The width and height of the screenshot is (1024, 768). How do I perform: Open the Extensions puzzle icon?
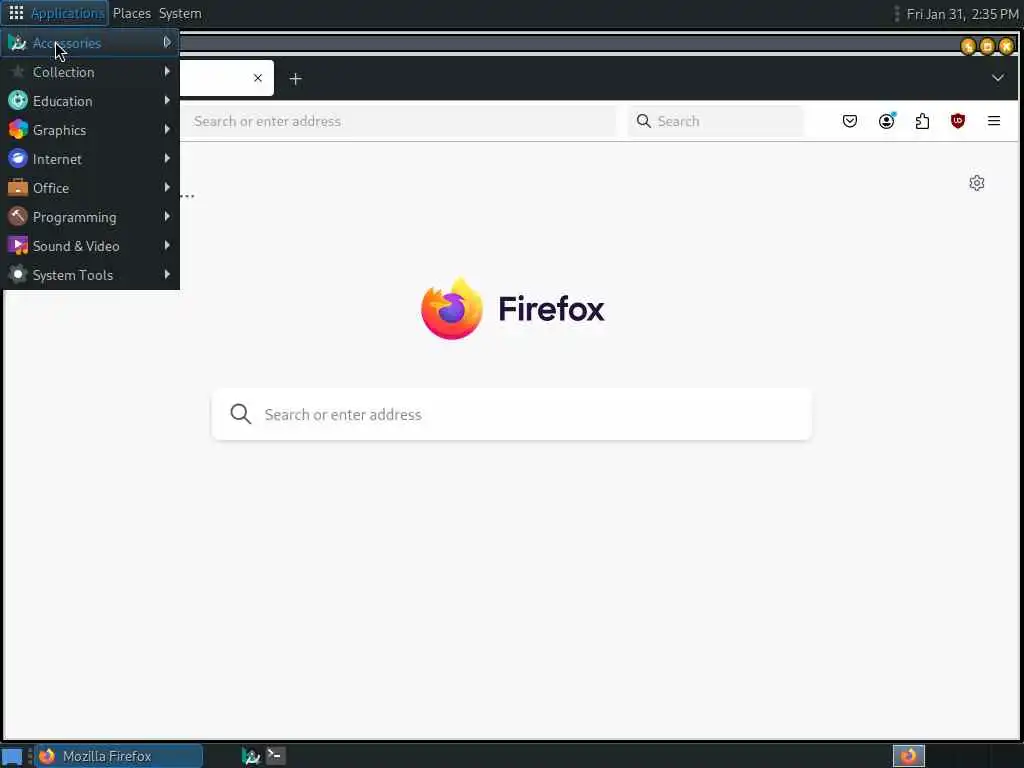coord(922,121)
